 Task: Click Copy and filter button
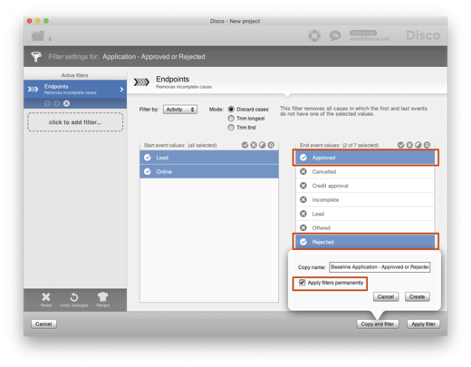[377, 324]
